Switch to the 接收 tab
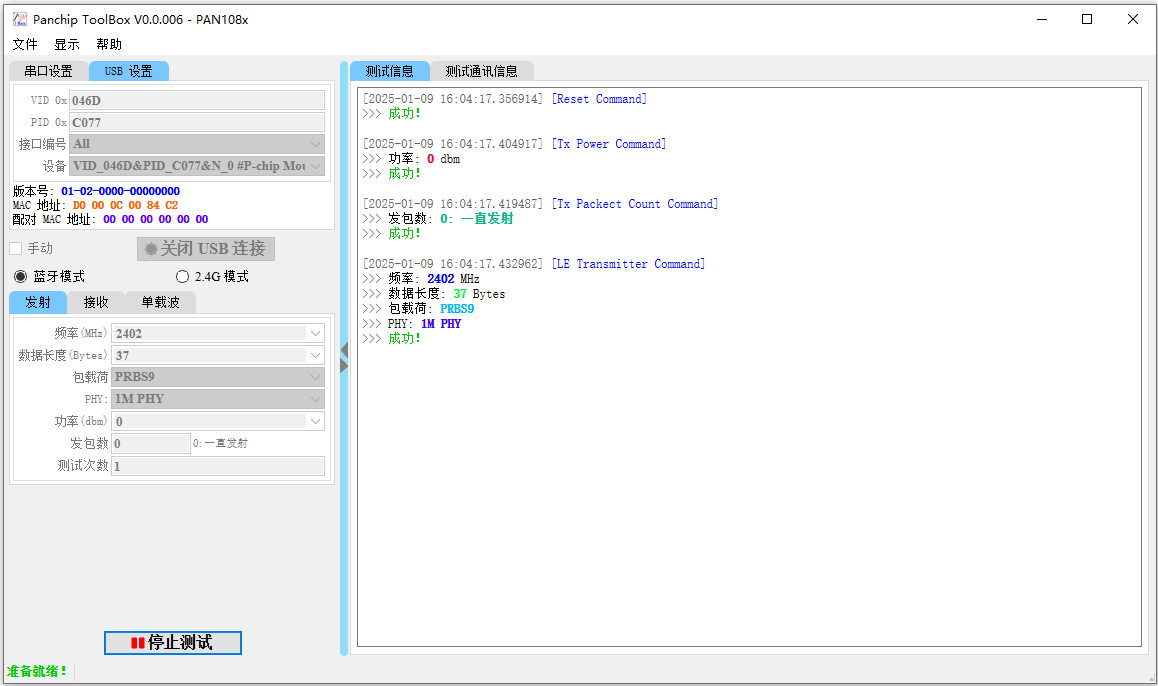Viewport: 1158px width, 686px height. [96, 302]
